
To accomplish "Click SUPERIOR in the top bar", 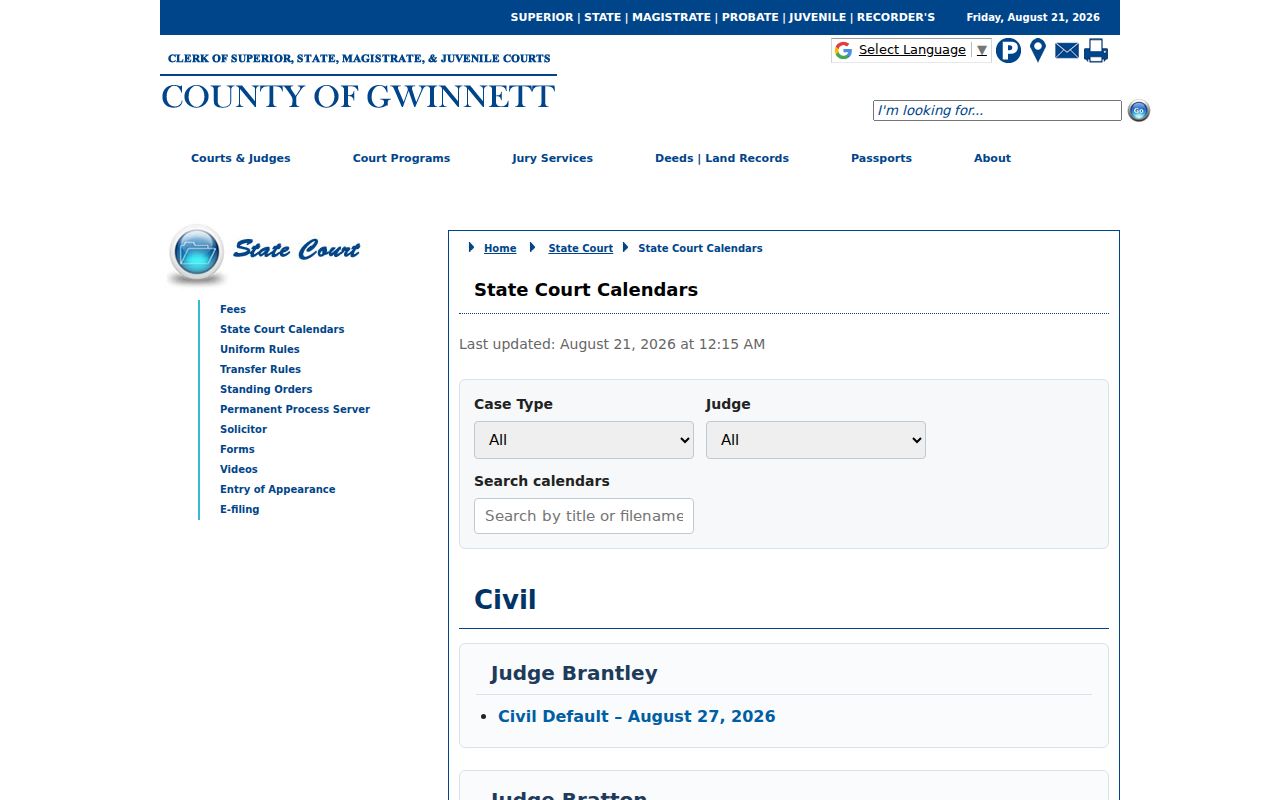I will click(542, 17).
